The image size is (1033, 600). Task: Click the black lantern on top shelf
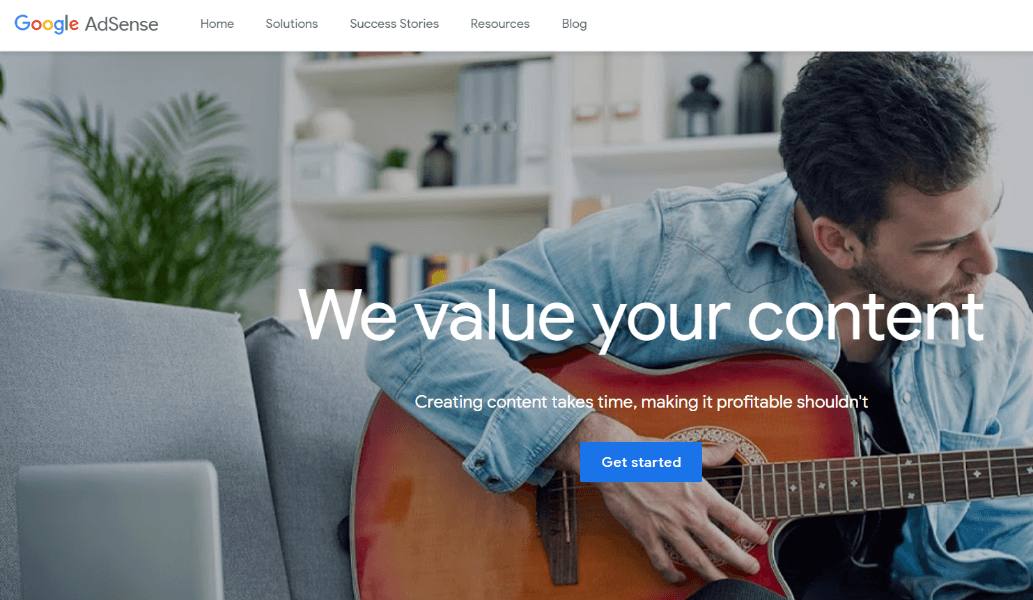pos(698,105)
